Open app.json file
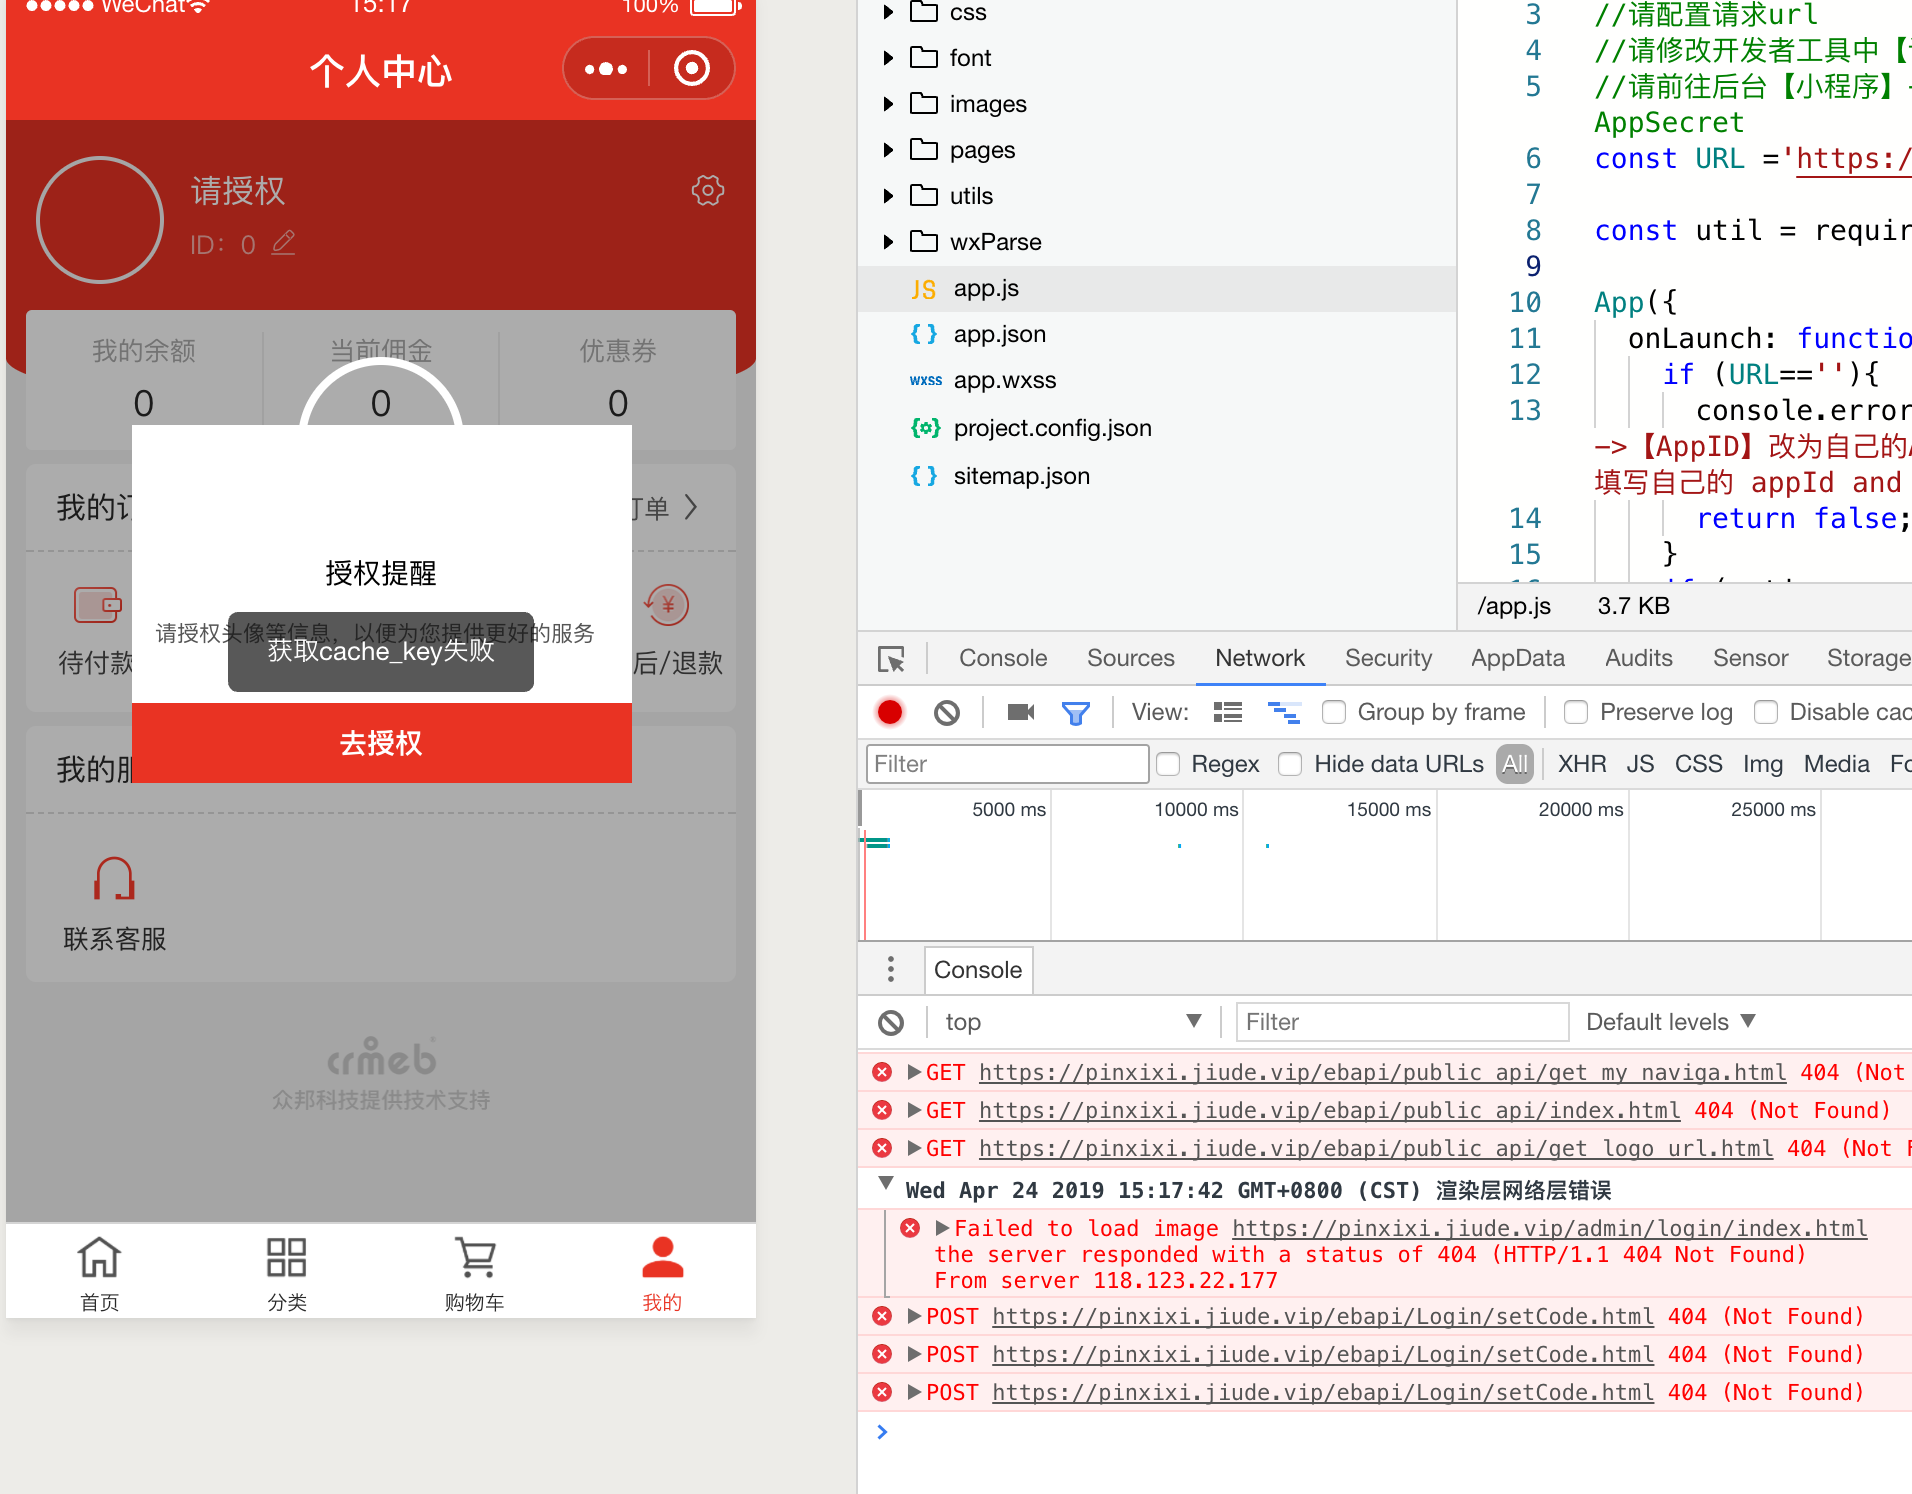Image resolution: width=1912 pixels, height=1494 pixels. pos(999,334)
